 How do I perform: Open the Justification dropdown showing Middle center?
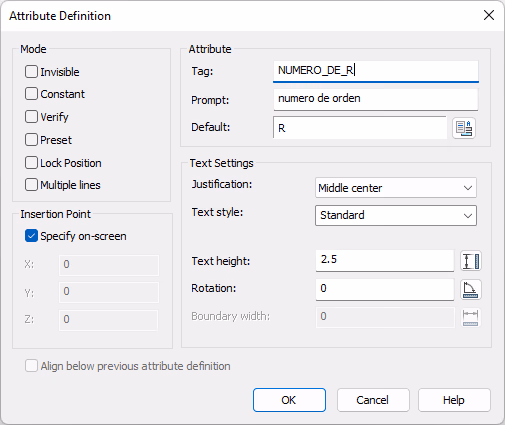(x=396, y=188)
